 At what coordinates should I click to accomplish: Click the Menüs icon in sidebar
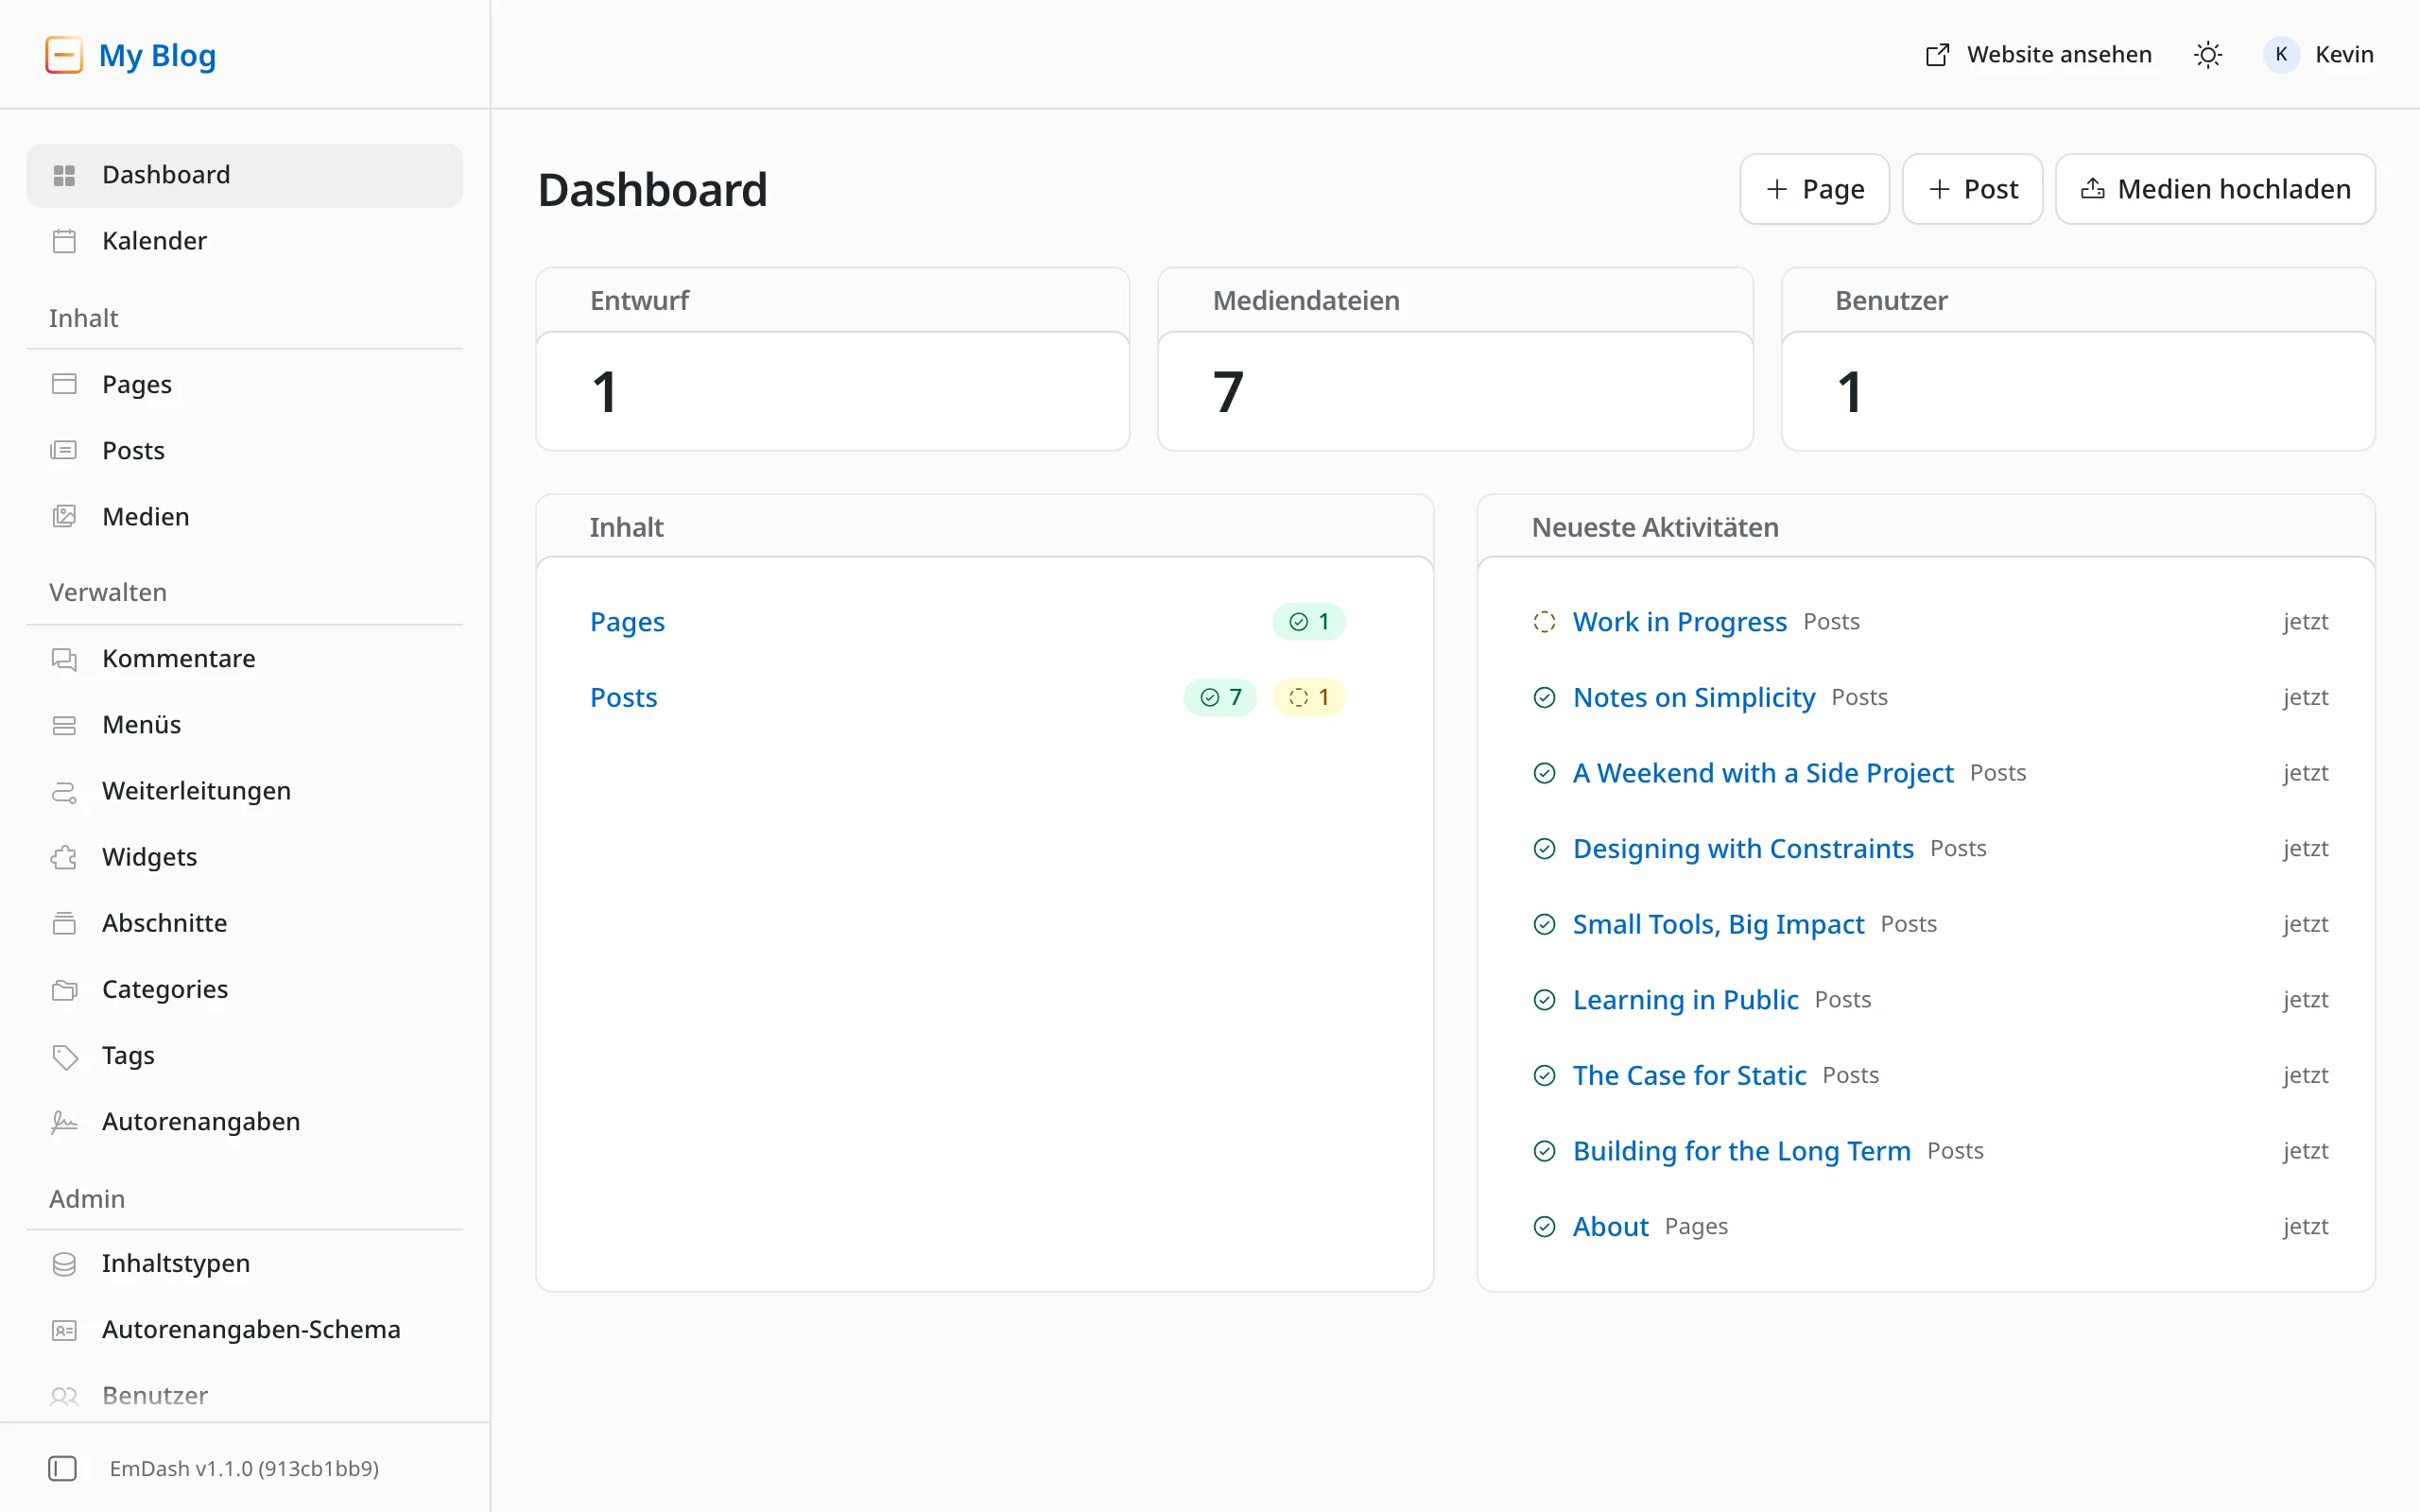pos(64,725)
